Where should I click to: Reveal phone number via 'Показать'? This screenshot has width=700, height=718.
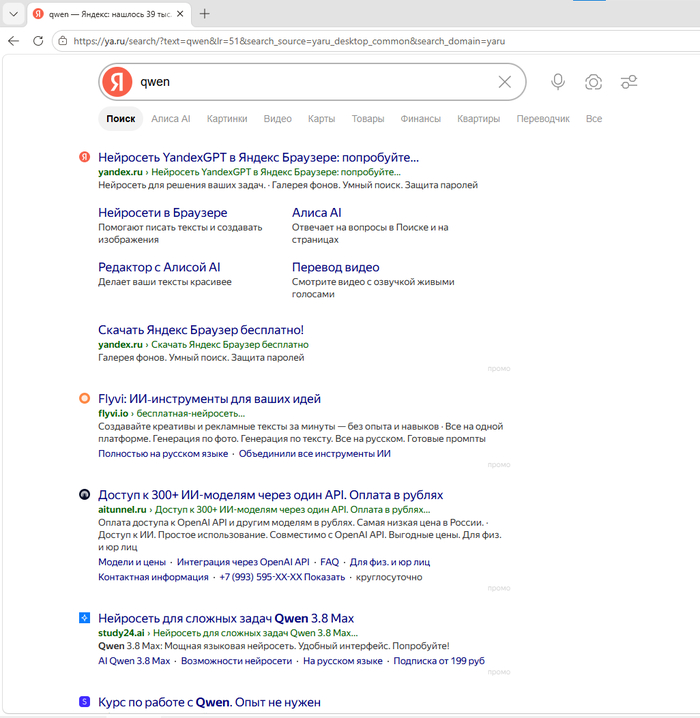[324, 577]
